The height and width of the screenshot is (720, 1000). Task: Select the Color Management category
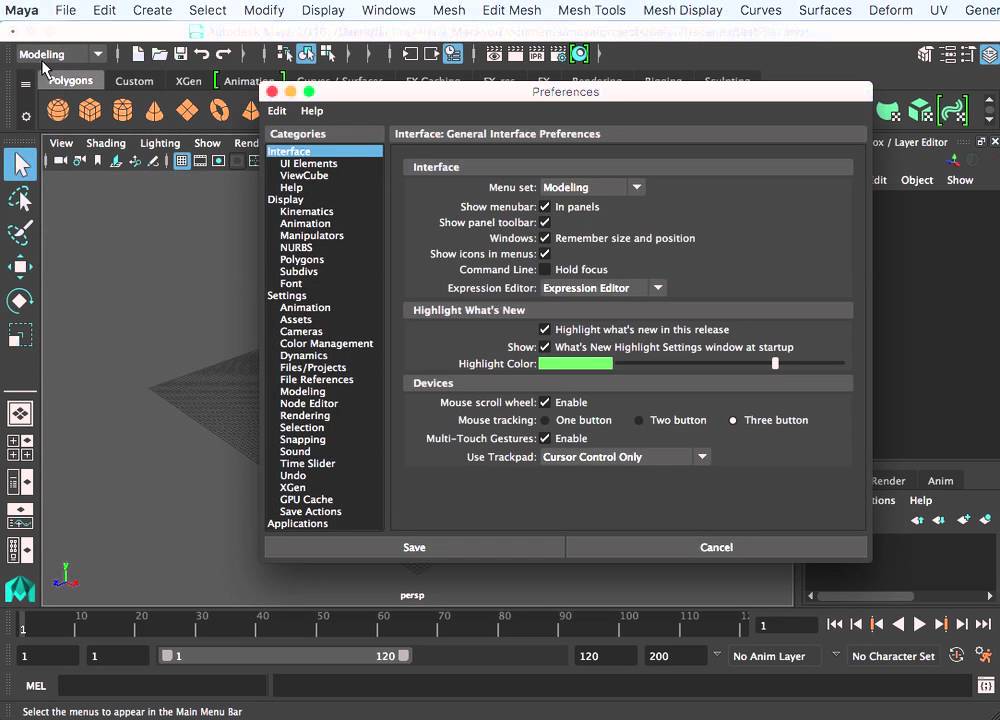(x=327, y=343)
